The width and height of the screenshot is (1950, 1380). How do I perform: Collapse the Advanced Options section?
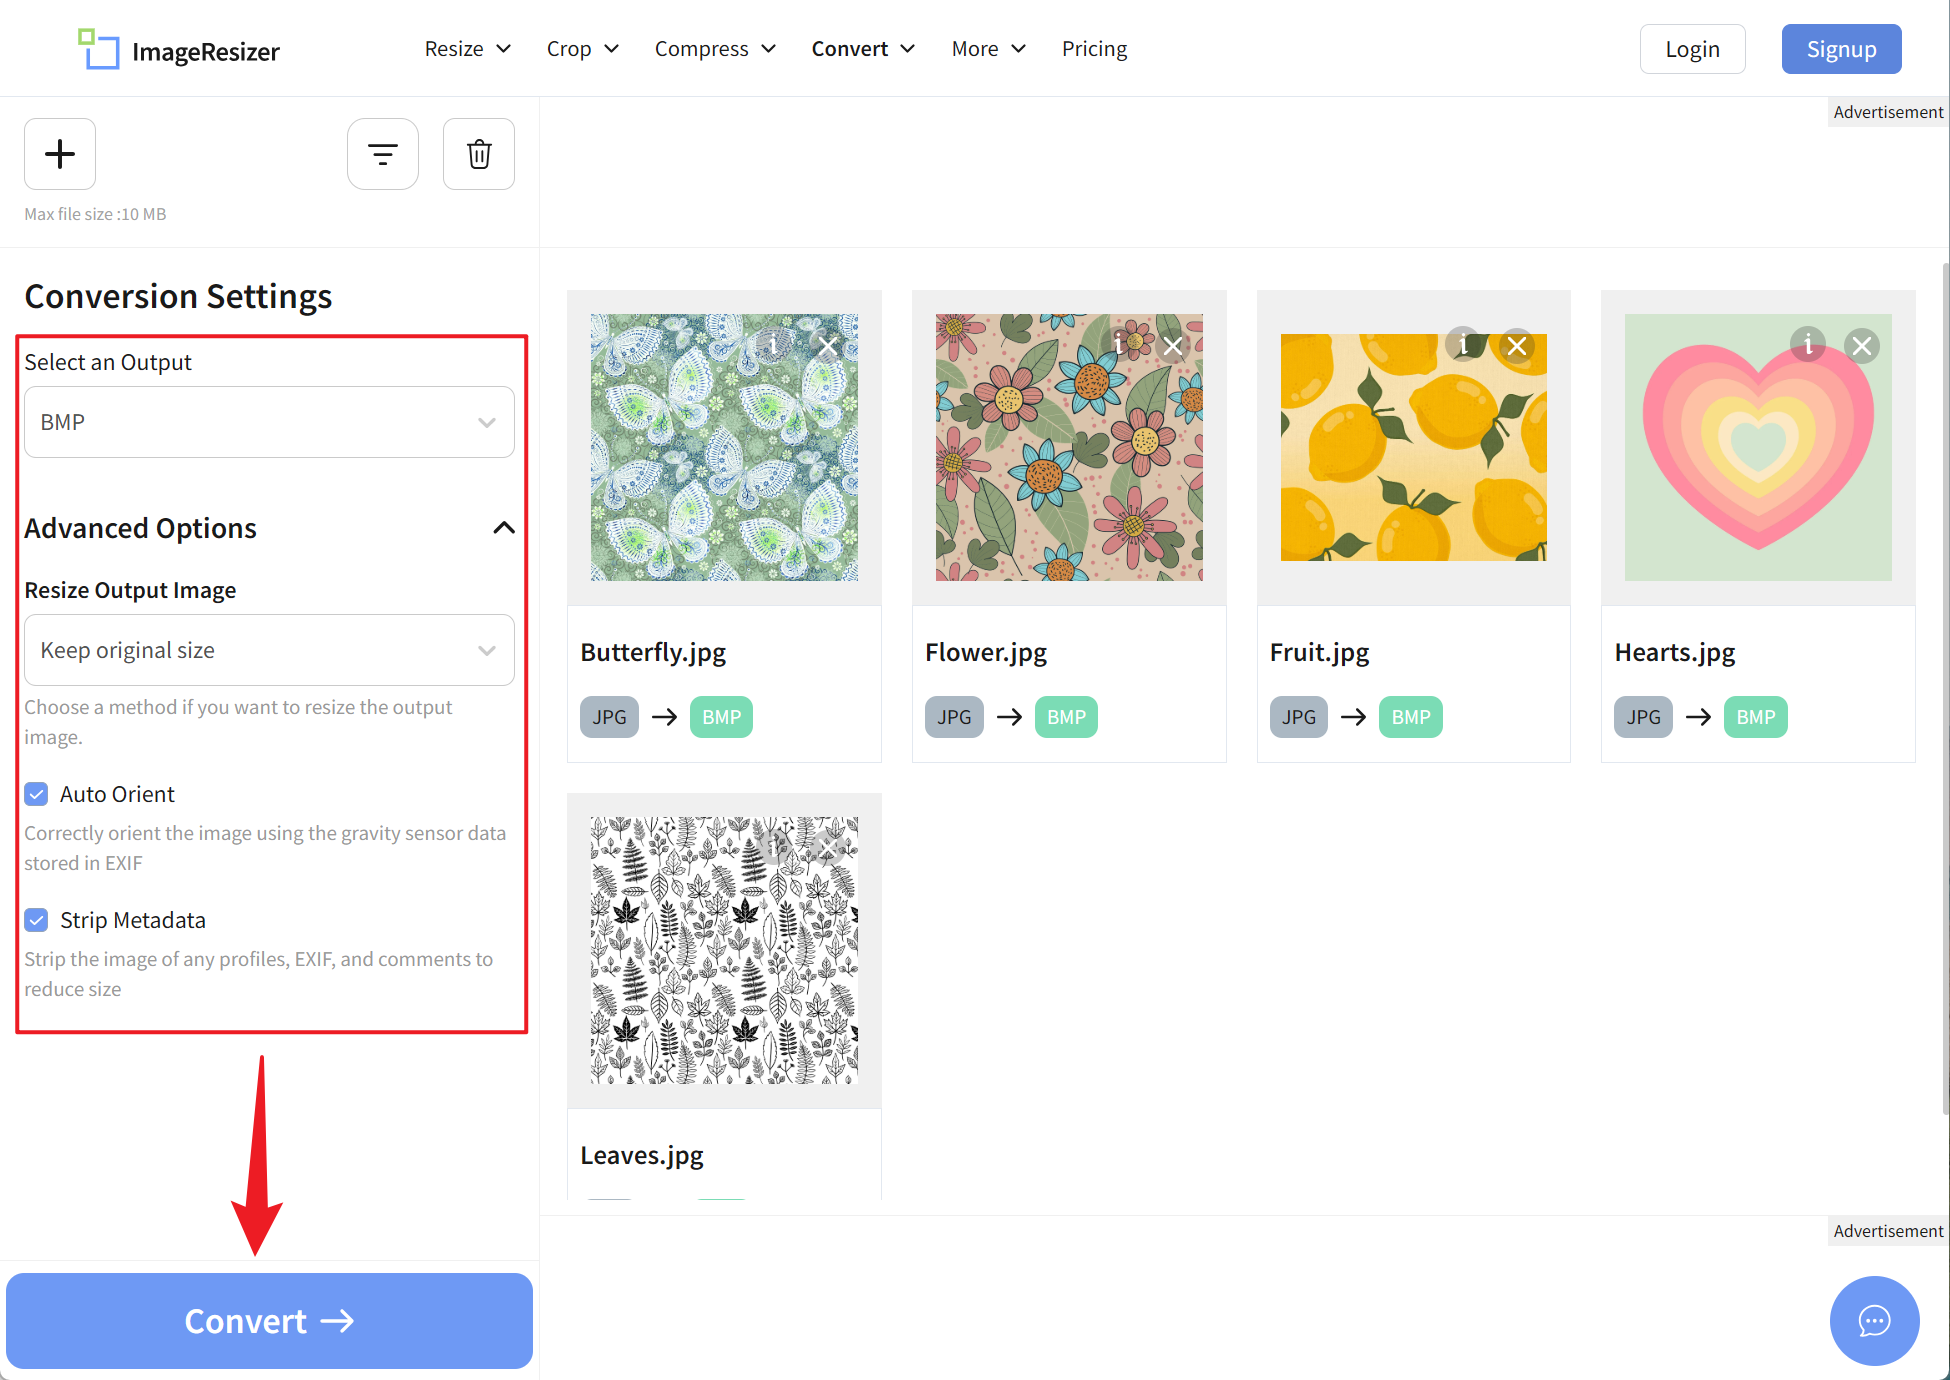click(504, 528)
